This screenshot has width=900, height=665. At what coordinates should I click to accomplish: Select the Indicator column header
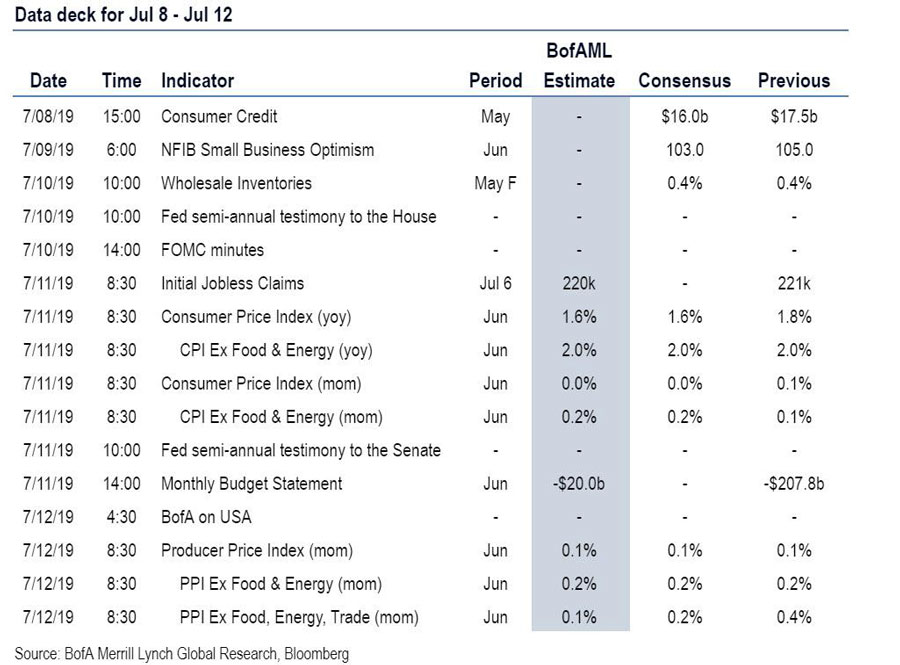click(197, 80)
